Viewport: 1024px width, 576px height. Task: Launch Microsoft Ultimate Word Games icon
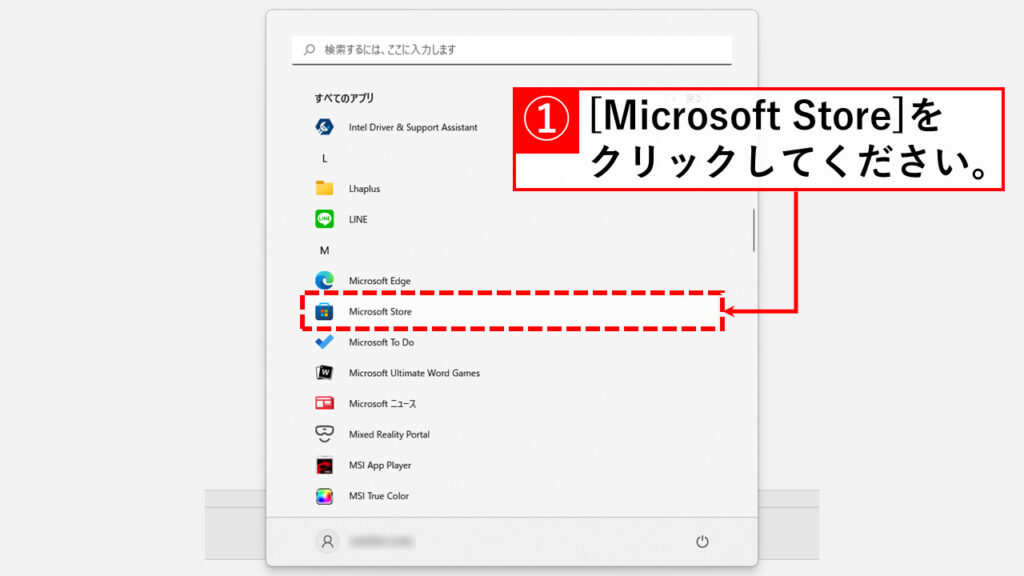tap(324, 373)
